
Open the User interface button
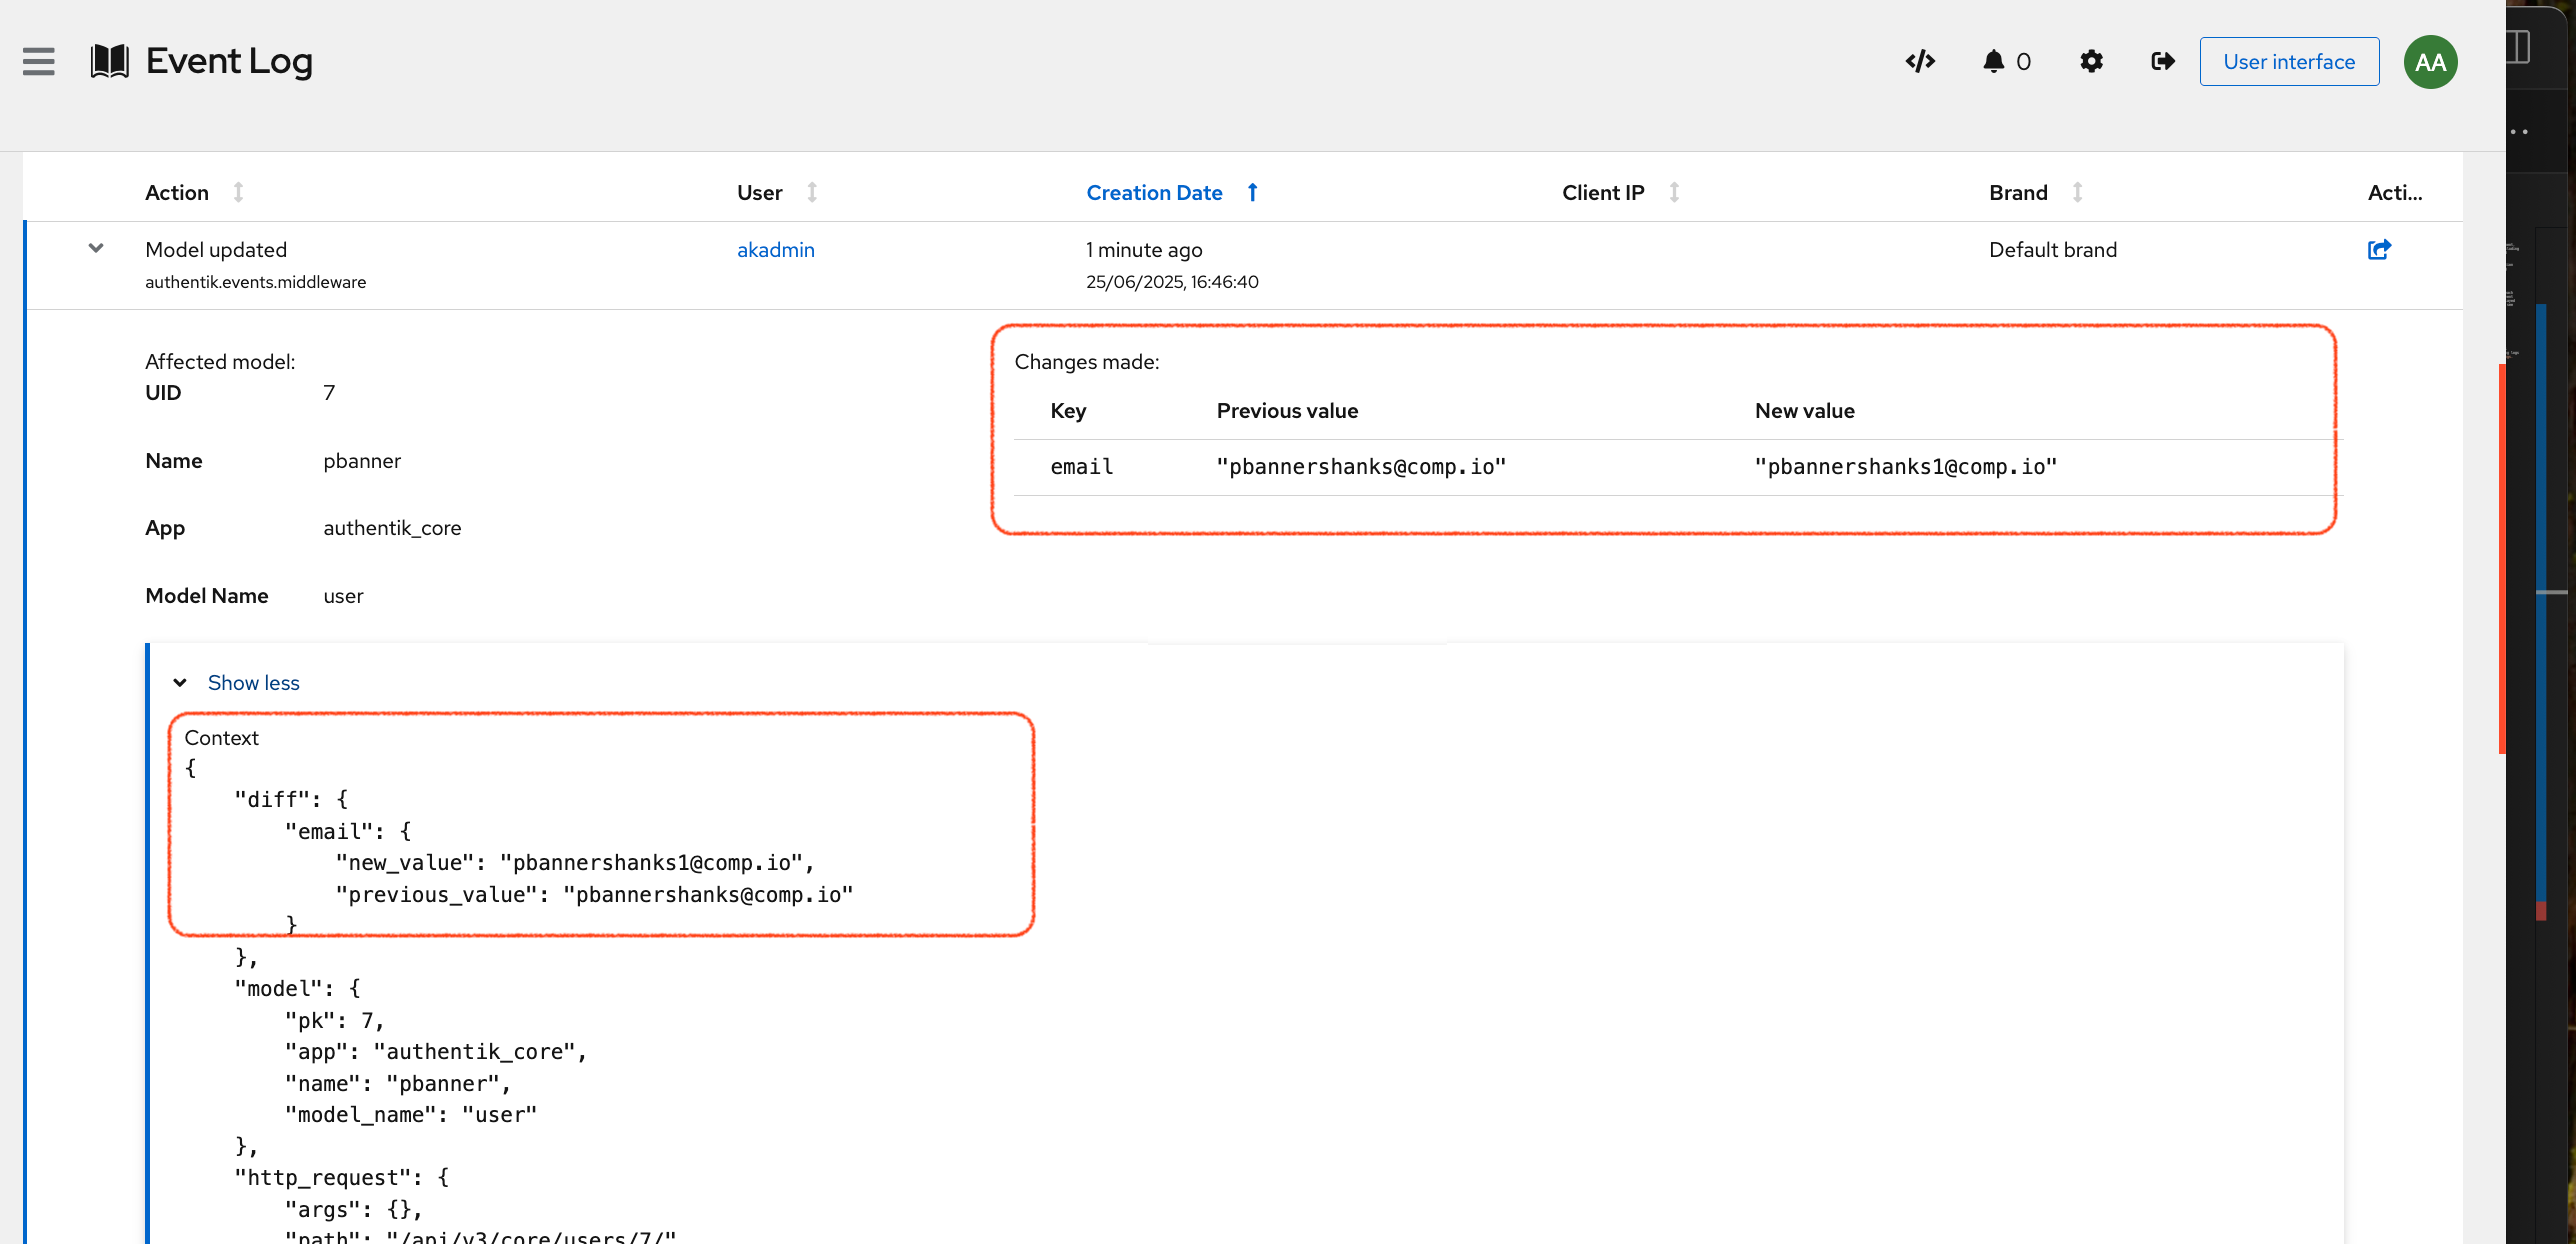coord(2289,62)
